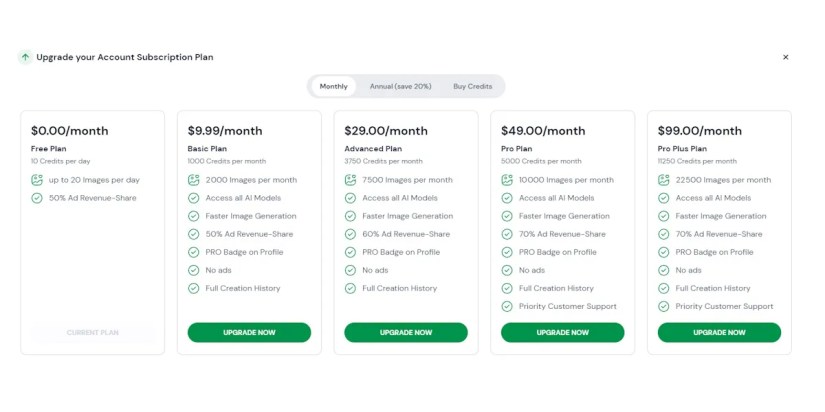Click the green upgrade arrow icon
Image resolution: width=825 pixels, height=412 pixels.
point(25,57)
